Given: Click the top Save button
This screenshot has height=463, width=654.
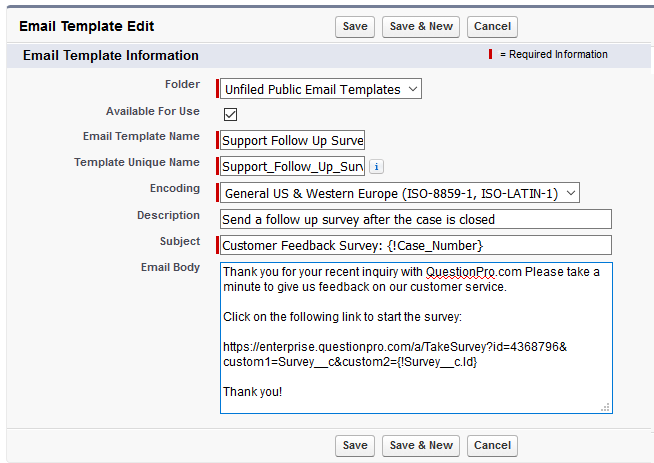Looking at the screenshot, I should [x=355, y=27].
